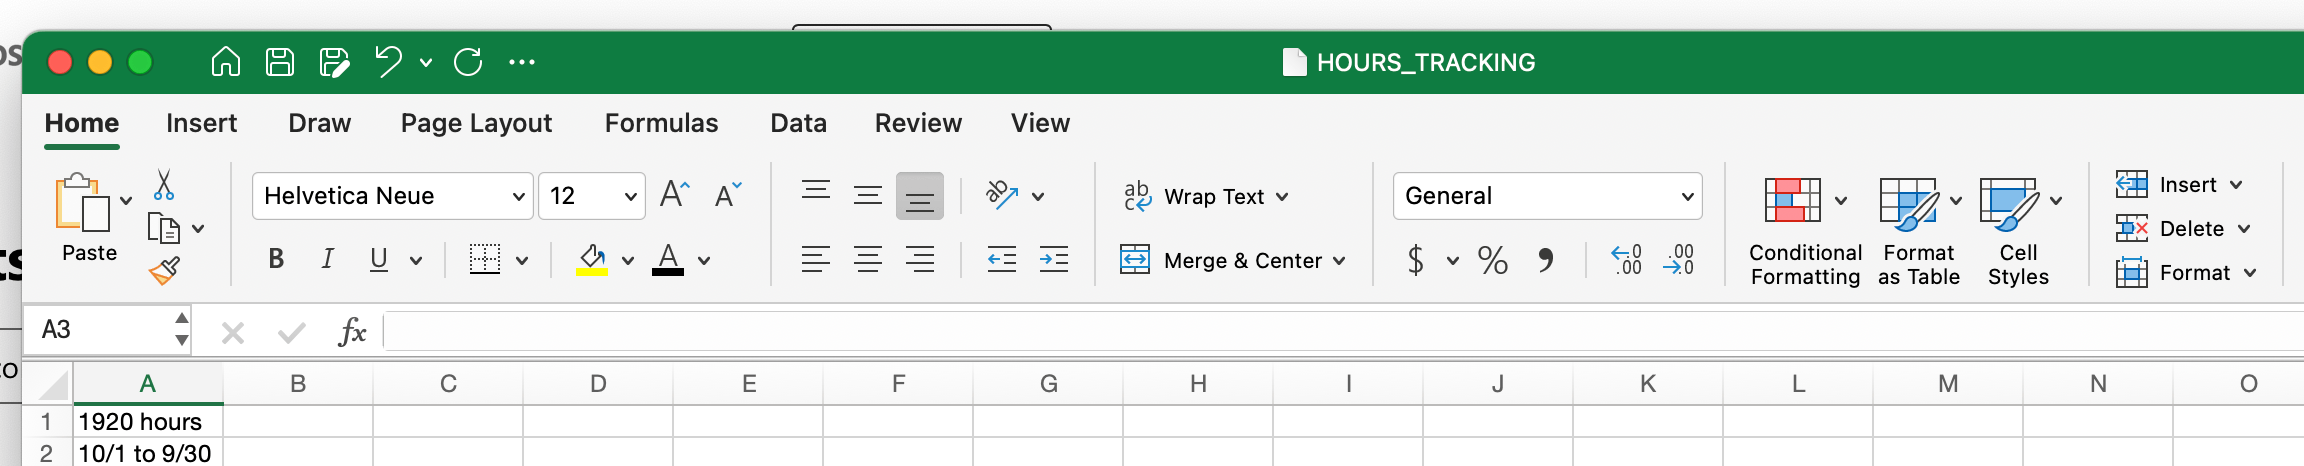Viewport: 2304px width, 466px height.
Task: Expand underline style options arrow
Action: (x=416, y=261)
